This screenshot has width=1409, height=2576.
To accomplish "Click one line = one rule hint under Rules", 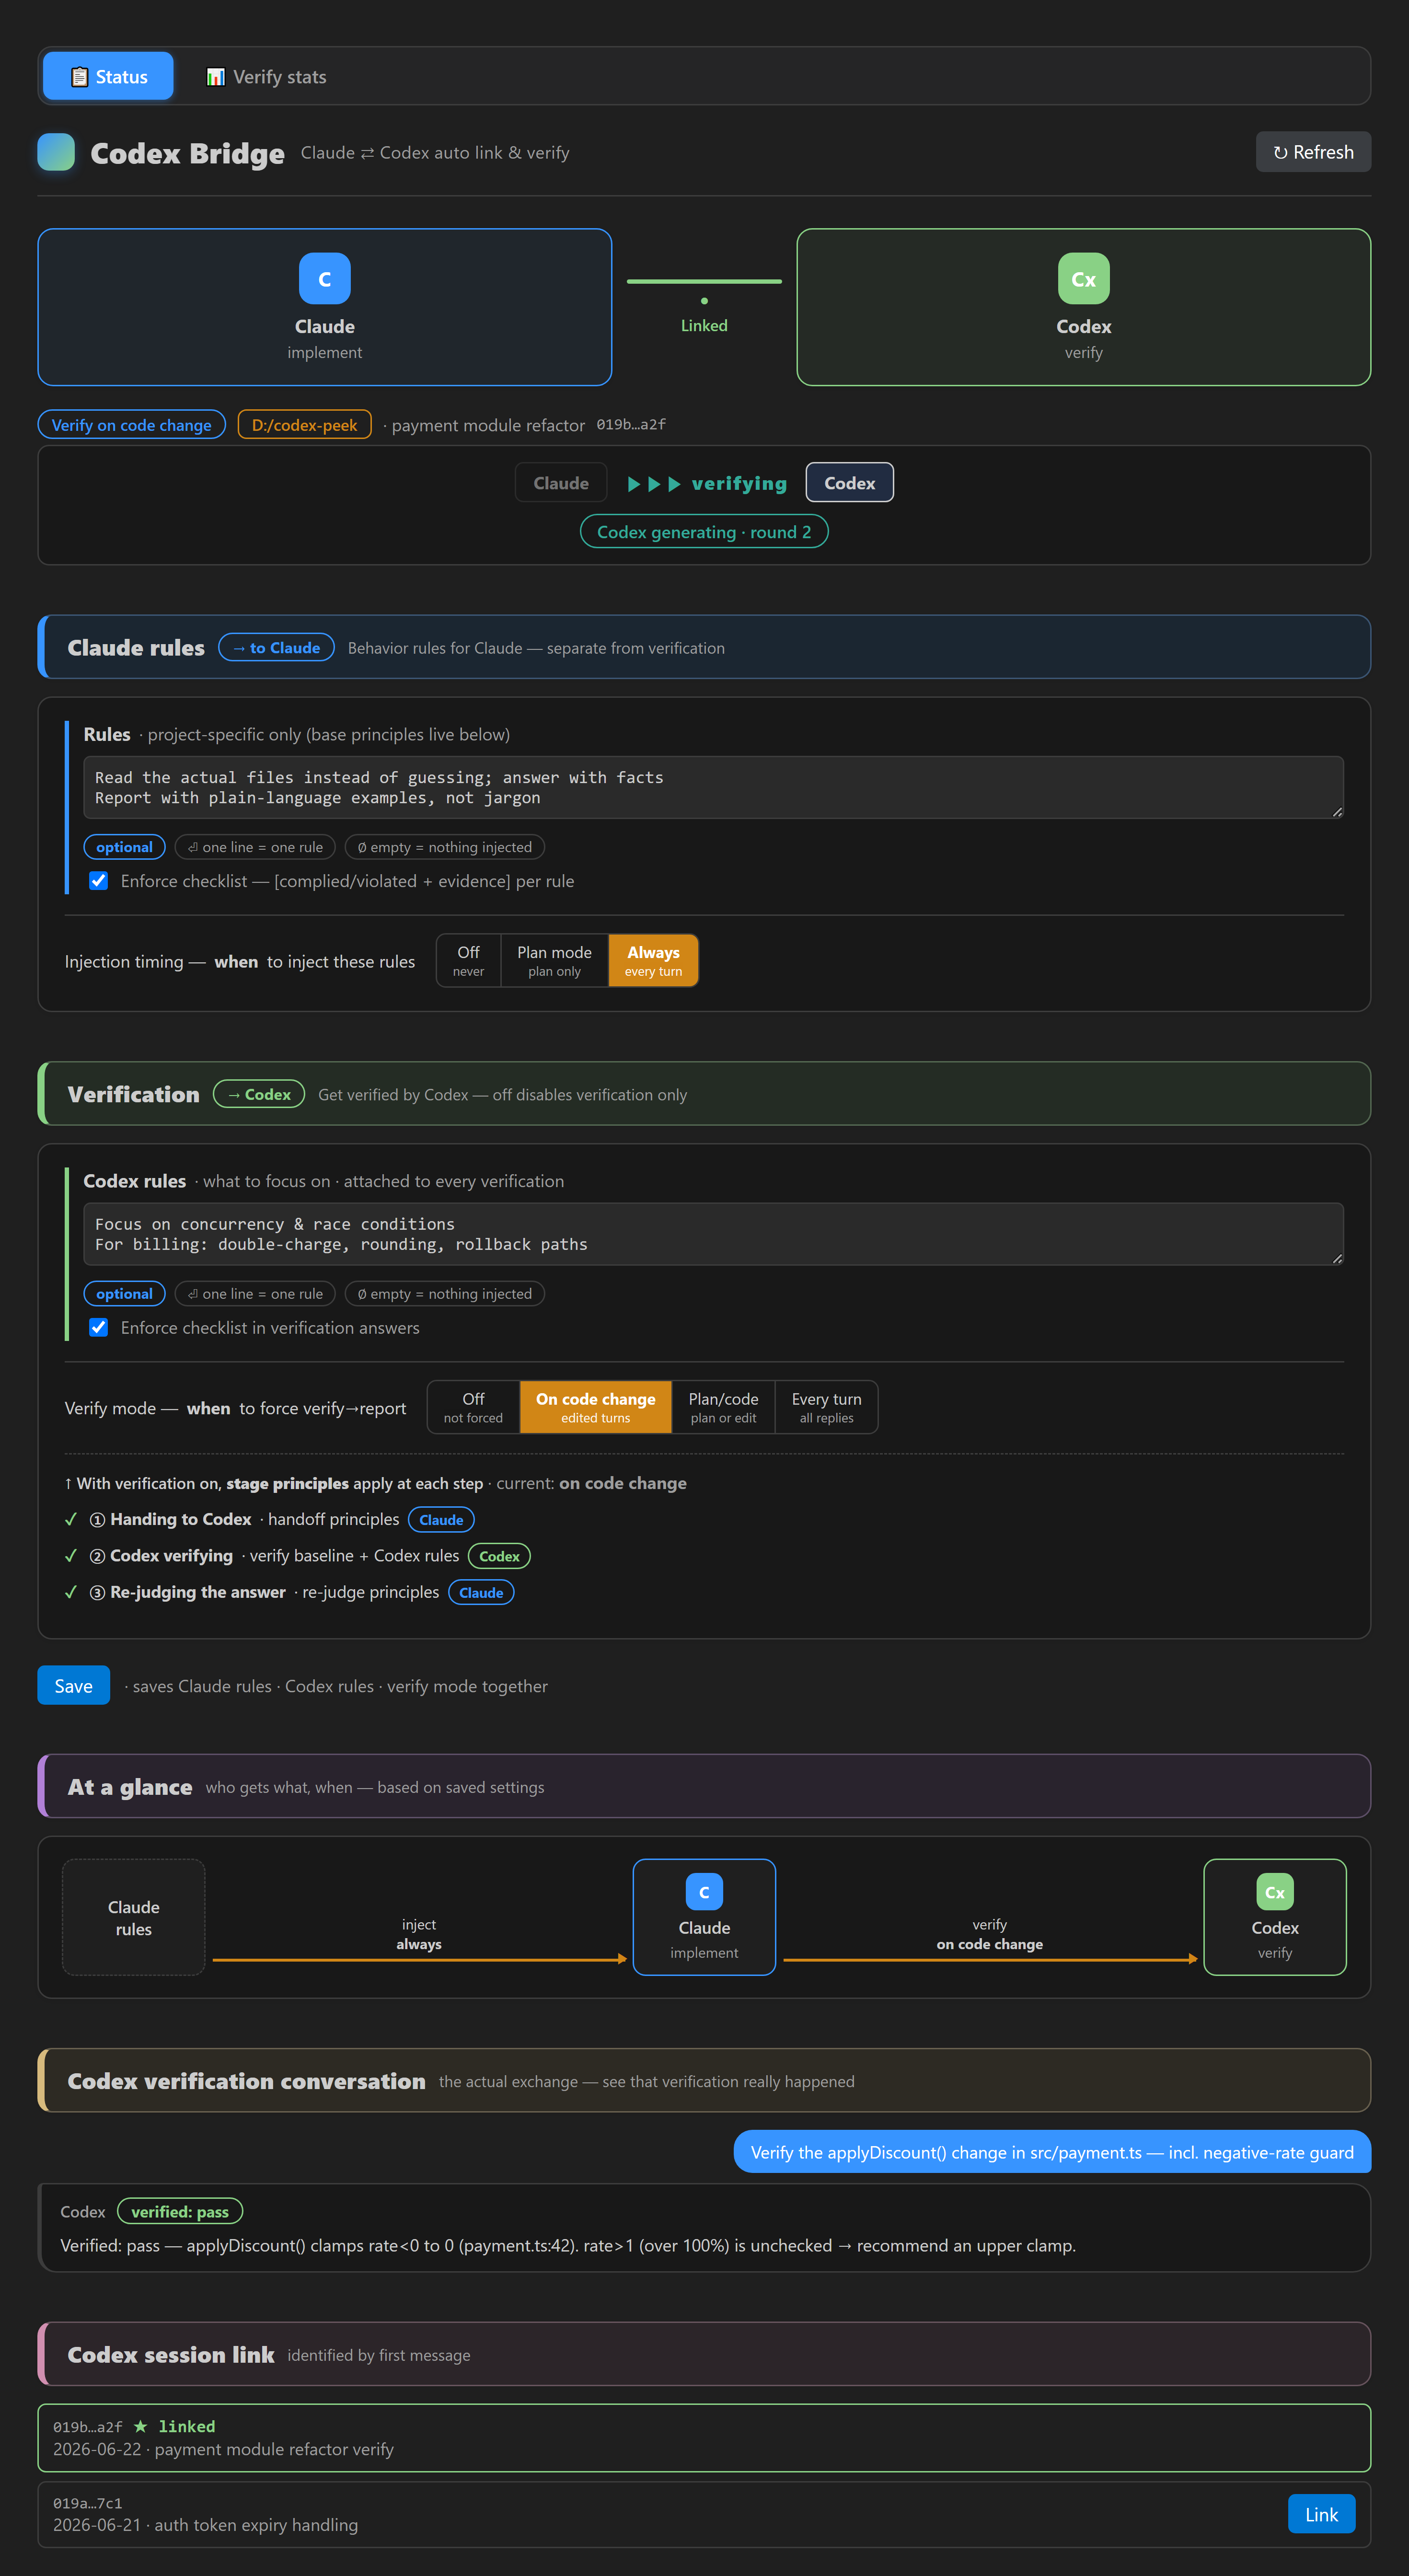I will pos(255,847).
